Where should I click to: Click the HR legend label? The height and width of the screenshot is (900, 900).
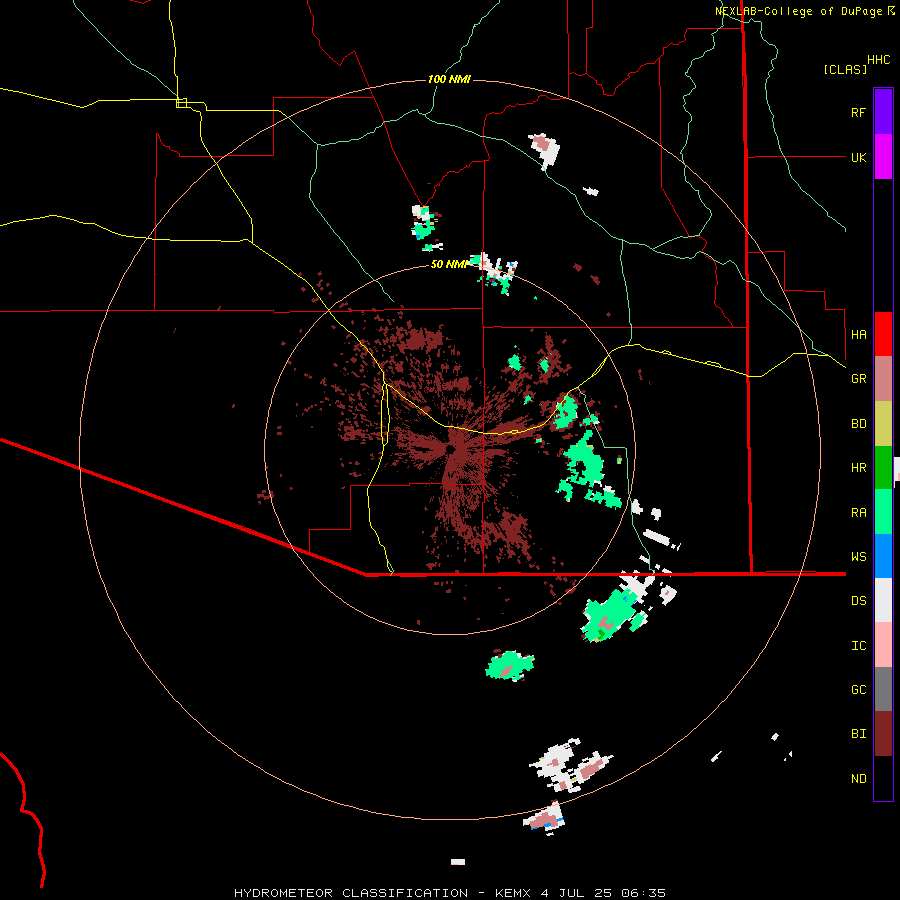(858, 468)
